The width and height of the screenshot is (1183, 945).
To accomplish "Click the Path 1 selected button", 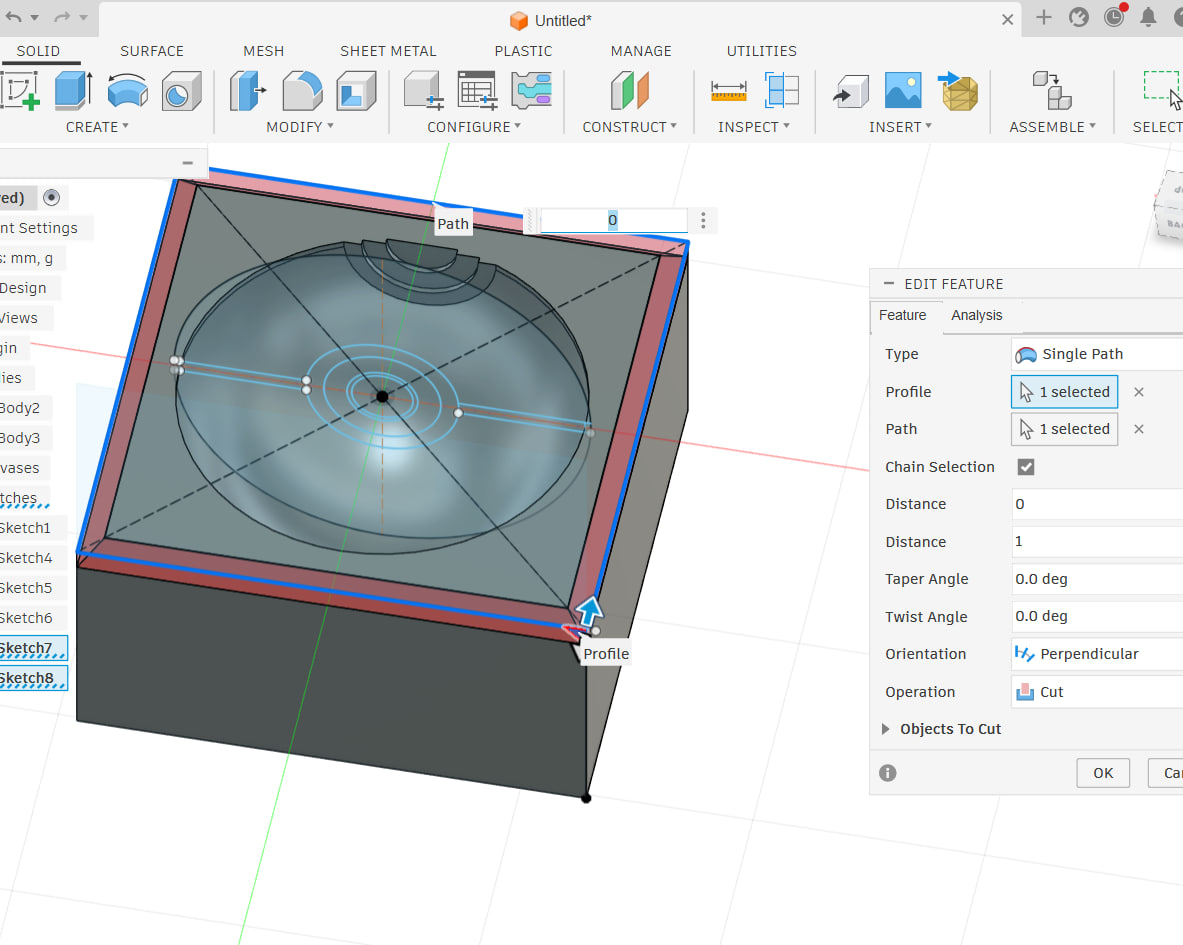I will click(x=1065, y=429).
